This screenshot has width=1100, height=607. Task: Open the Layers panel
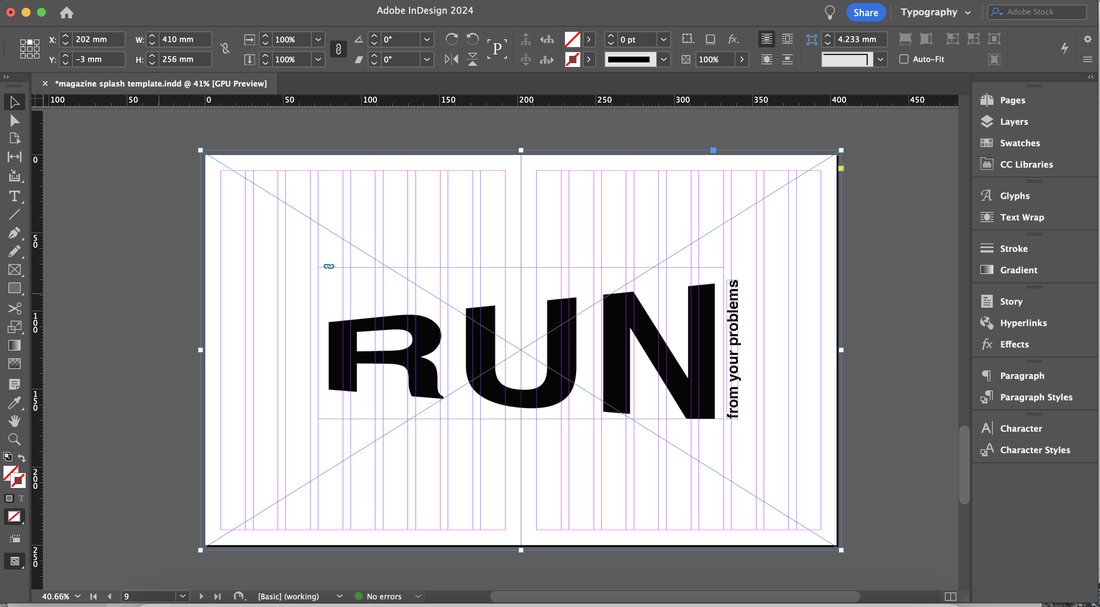coord(1014,121)
